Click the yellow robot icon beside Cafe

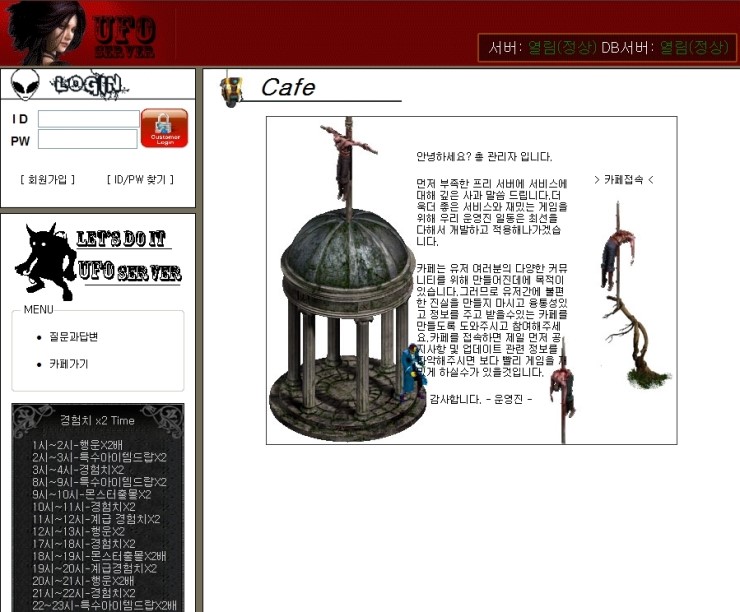tap(231, 89)
